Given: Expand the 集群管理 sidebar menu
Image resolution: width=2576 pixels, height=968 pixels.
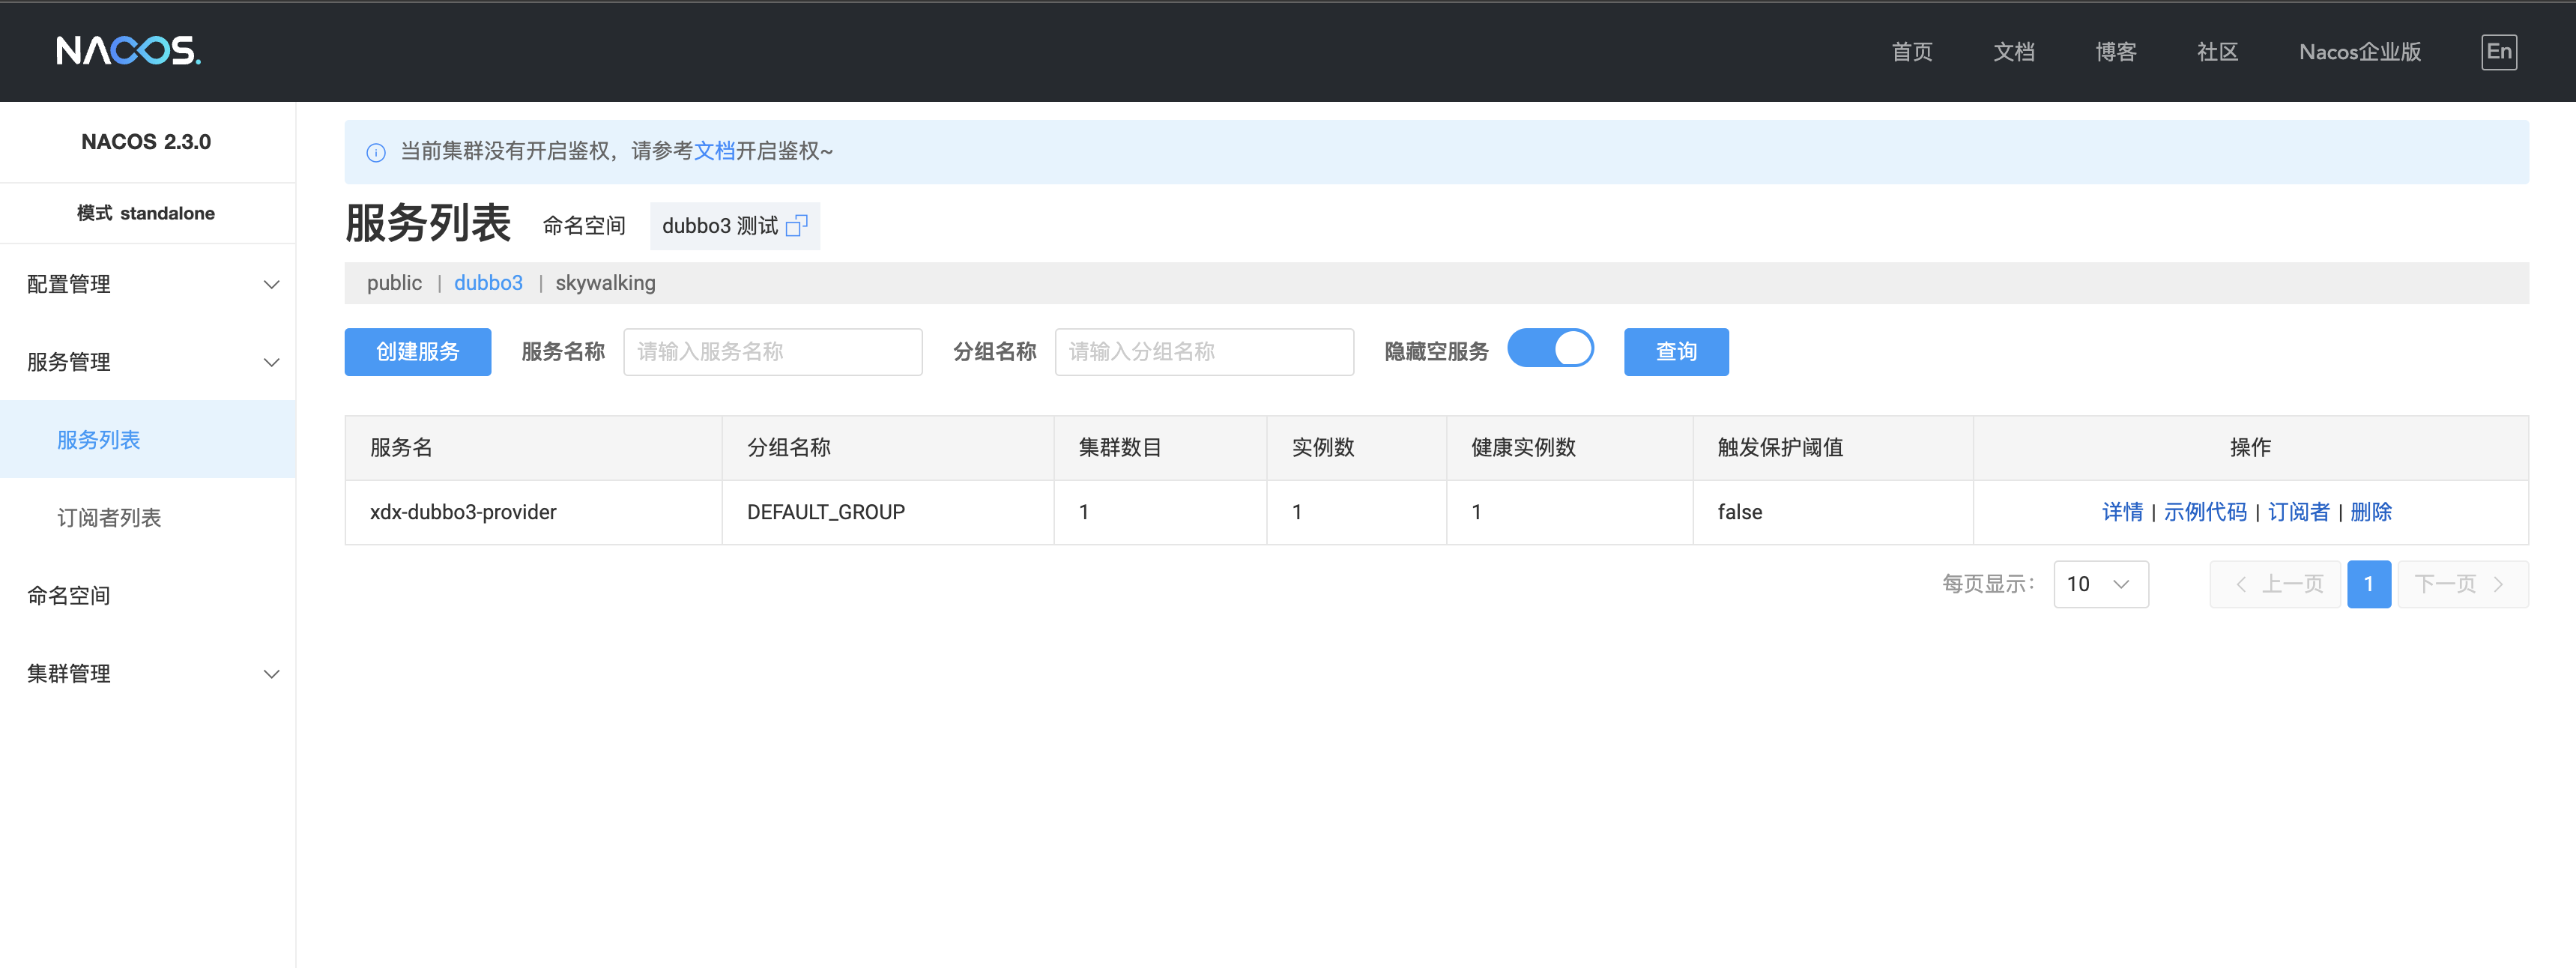Looking at the screenshot, I should point(148,673).
